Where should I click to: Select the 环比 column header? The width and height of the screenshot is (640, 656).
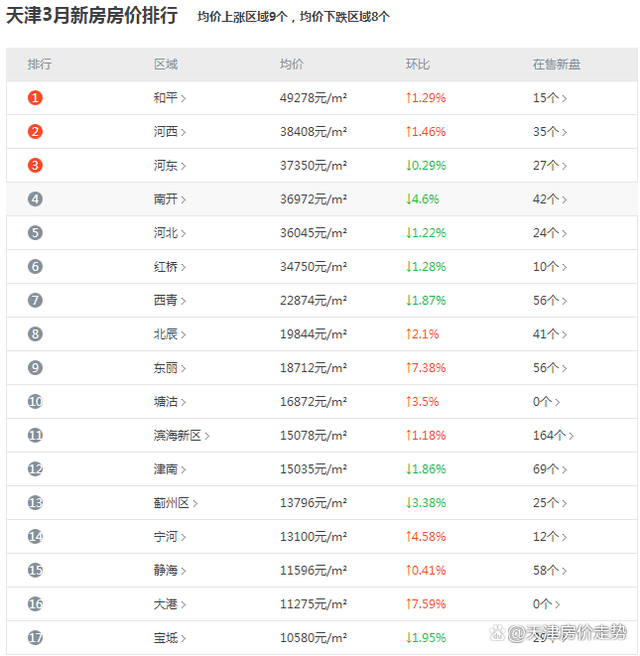(417, 64)
